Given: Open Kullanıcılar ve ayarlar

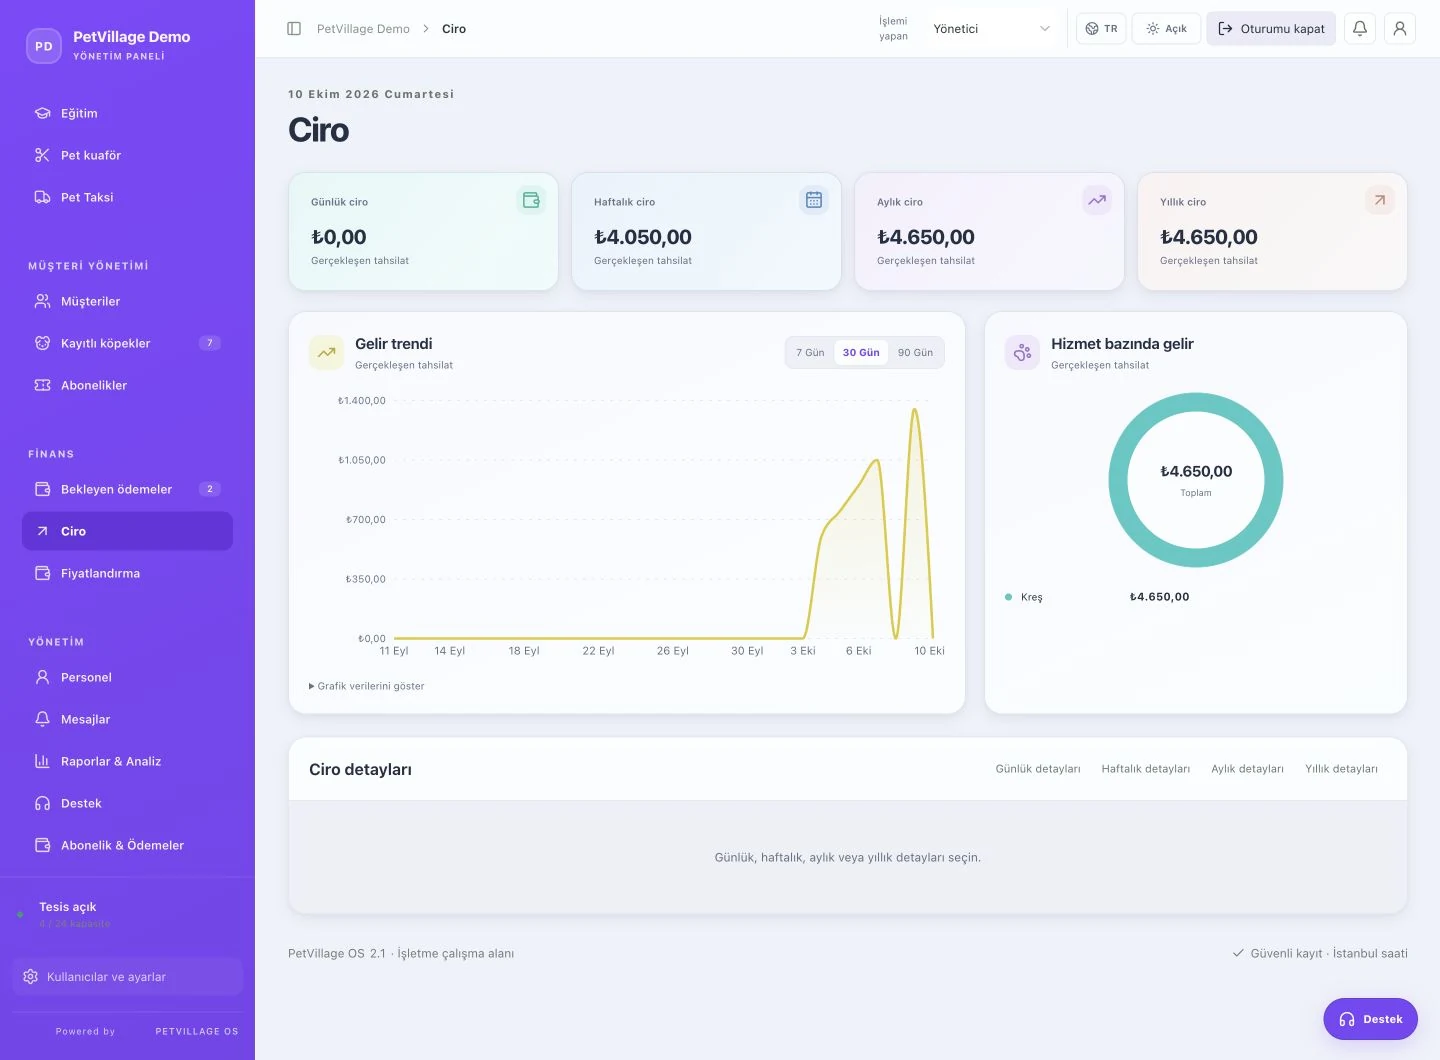Looking at the screenshot, I should tap(128, 977).
